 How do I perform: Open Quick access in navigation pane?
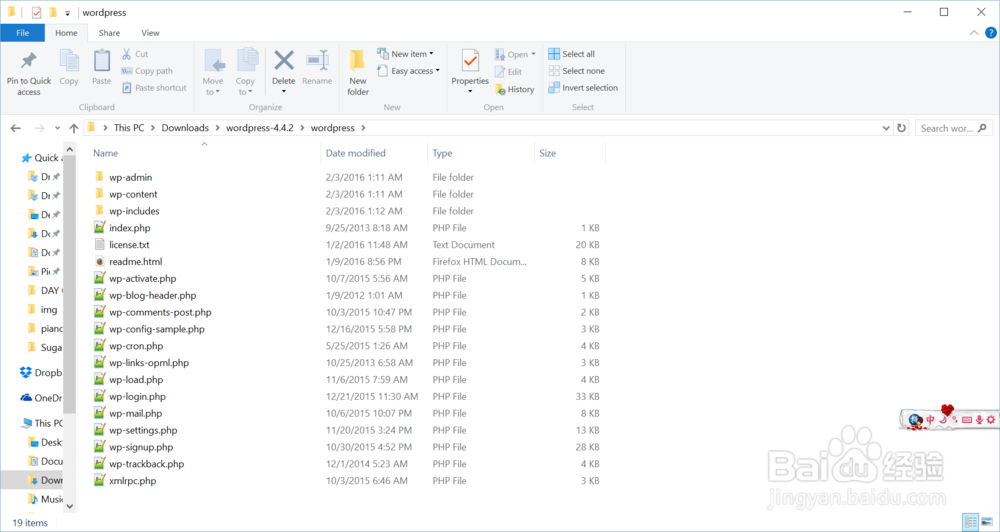point(42,158)
